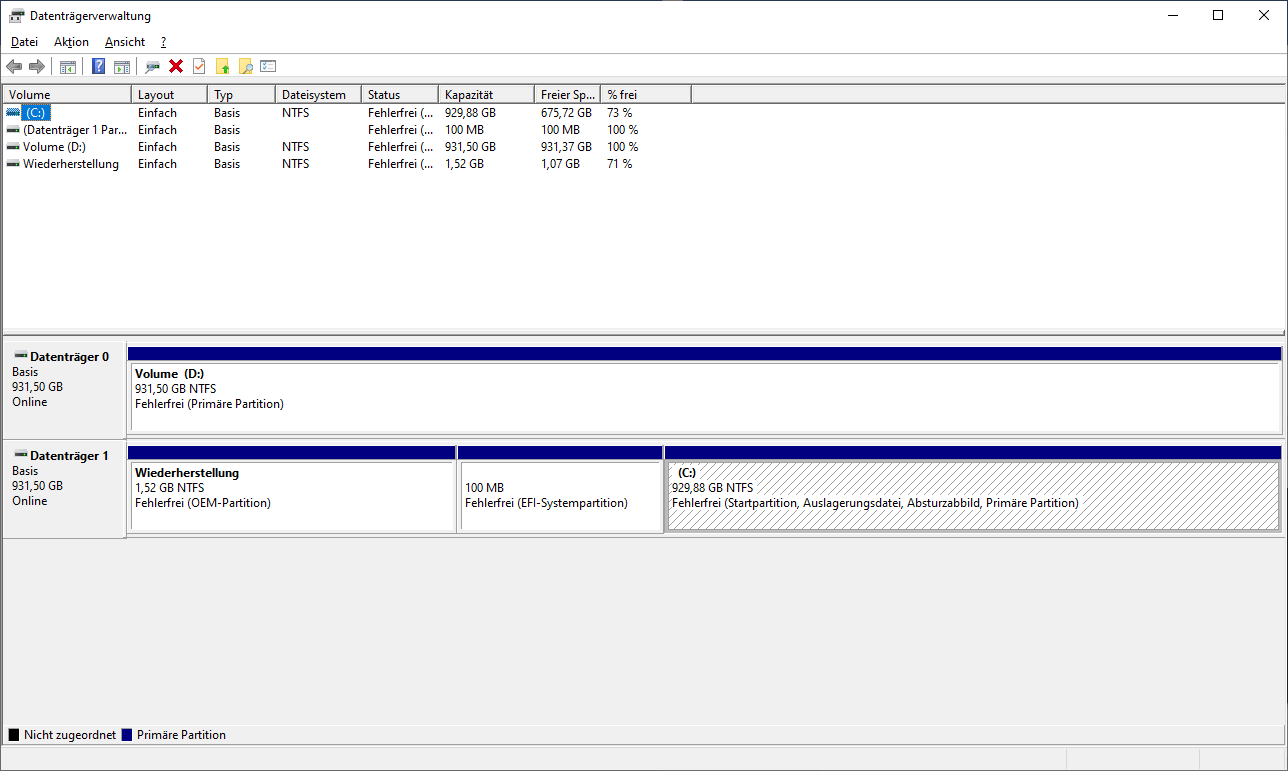Screen dimensions: 1288x771
Task: Sort by the % frei column header
Action: (x=646, y=95)
